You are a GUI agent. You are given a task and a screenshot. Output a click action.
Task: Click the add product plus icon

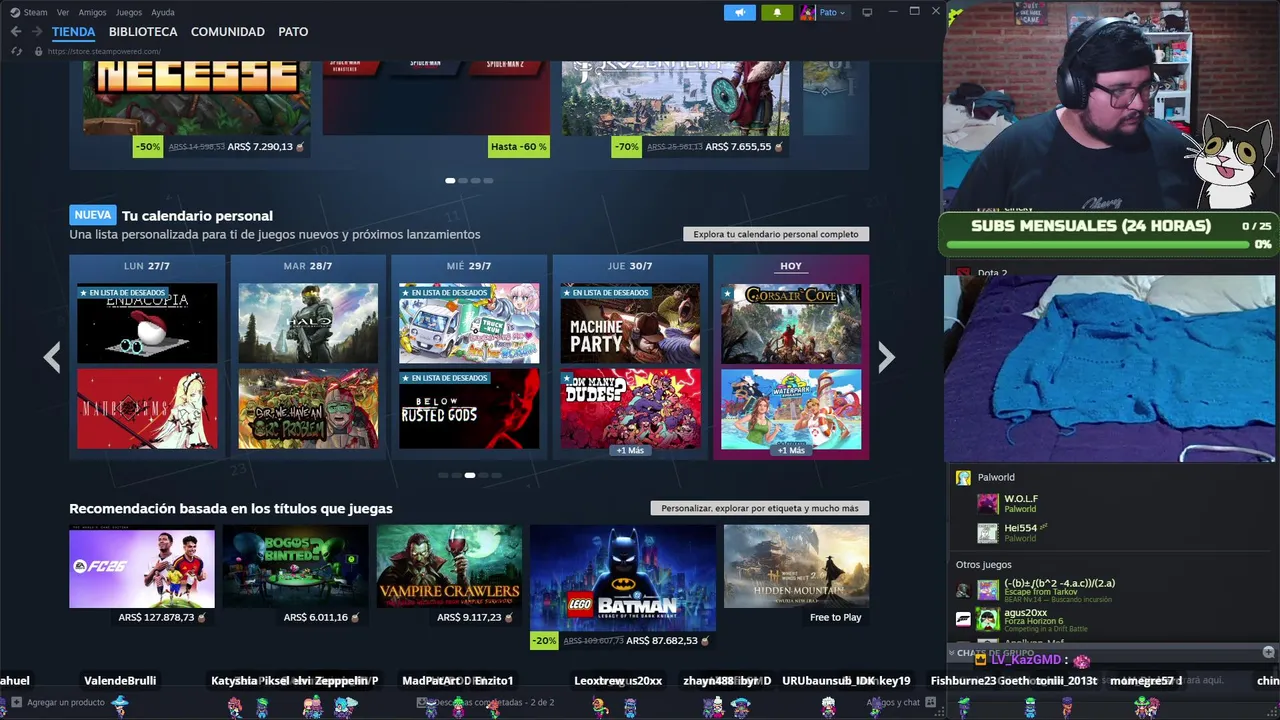coord(16,703)
